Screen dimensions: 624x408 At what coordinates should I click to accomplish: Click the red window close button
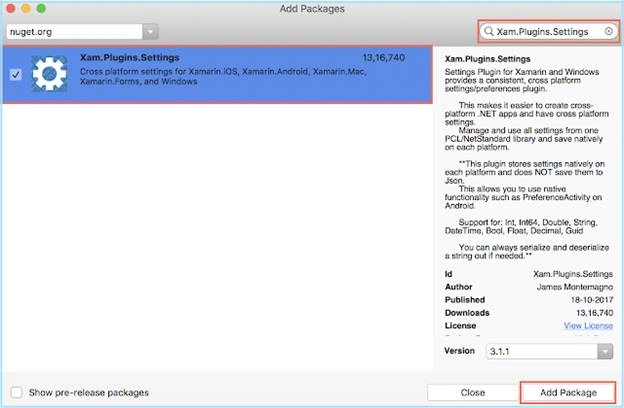11,8
